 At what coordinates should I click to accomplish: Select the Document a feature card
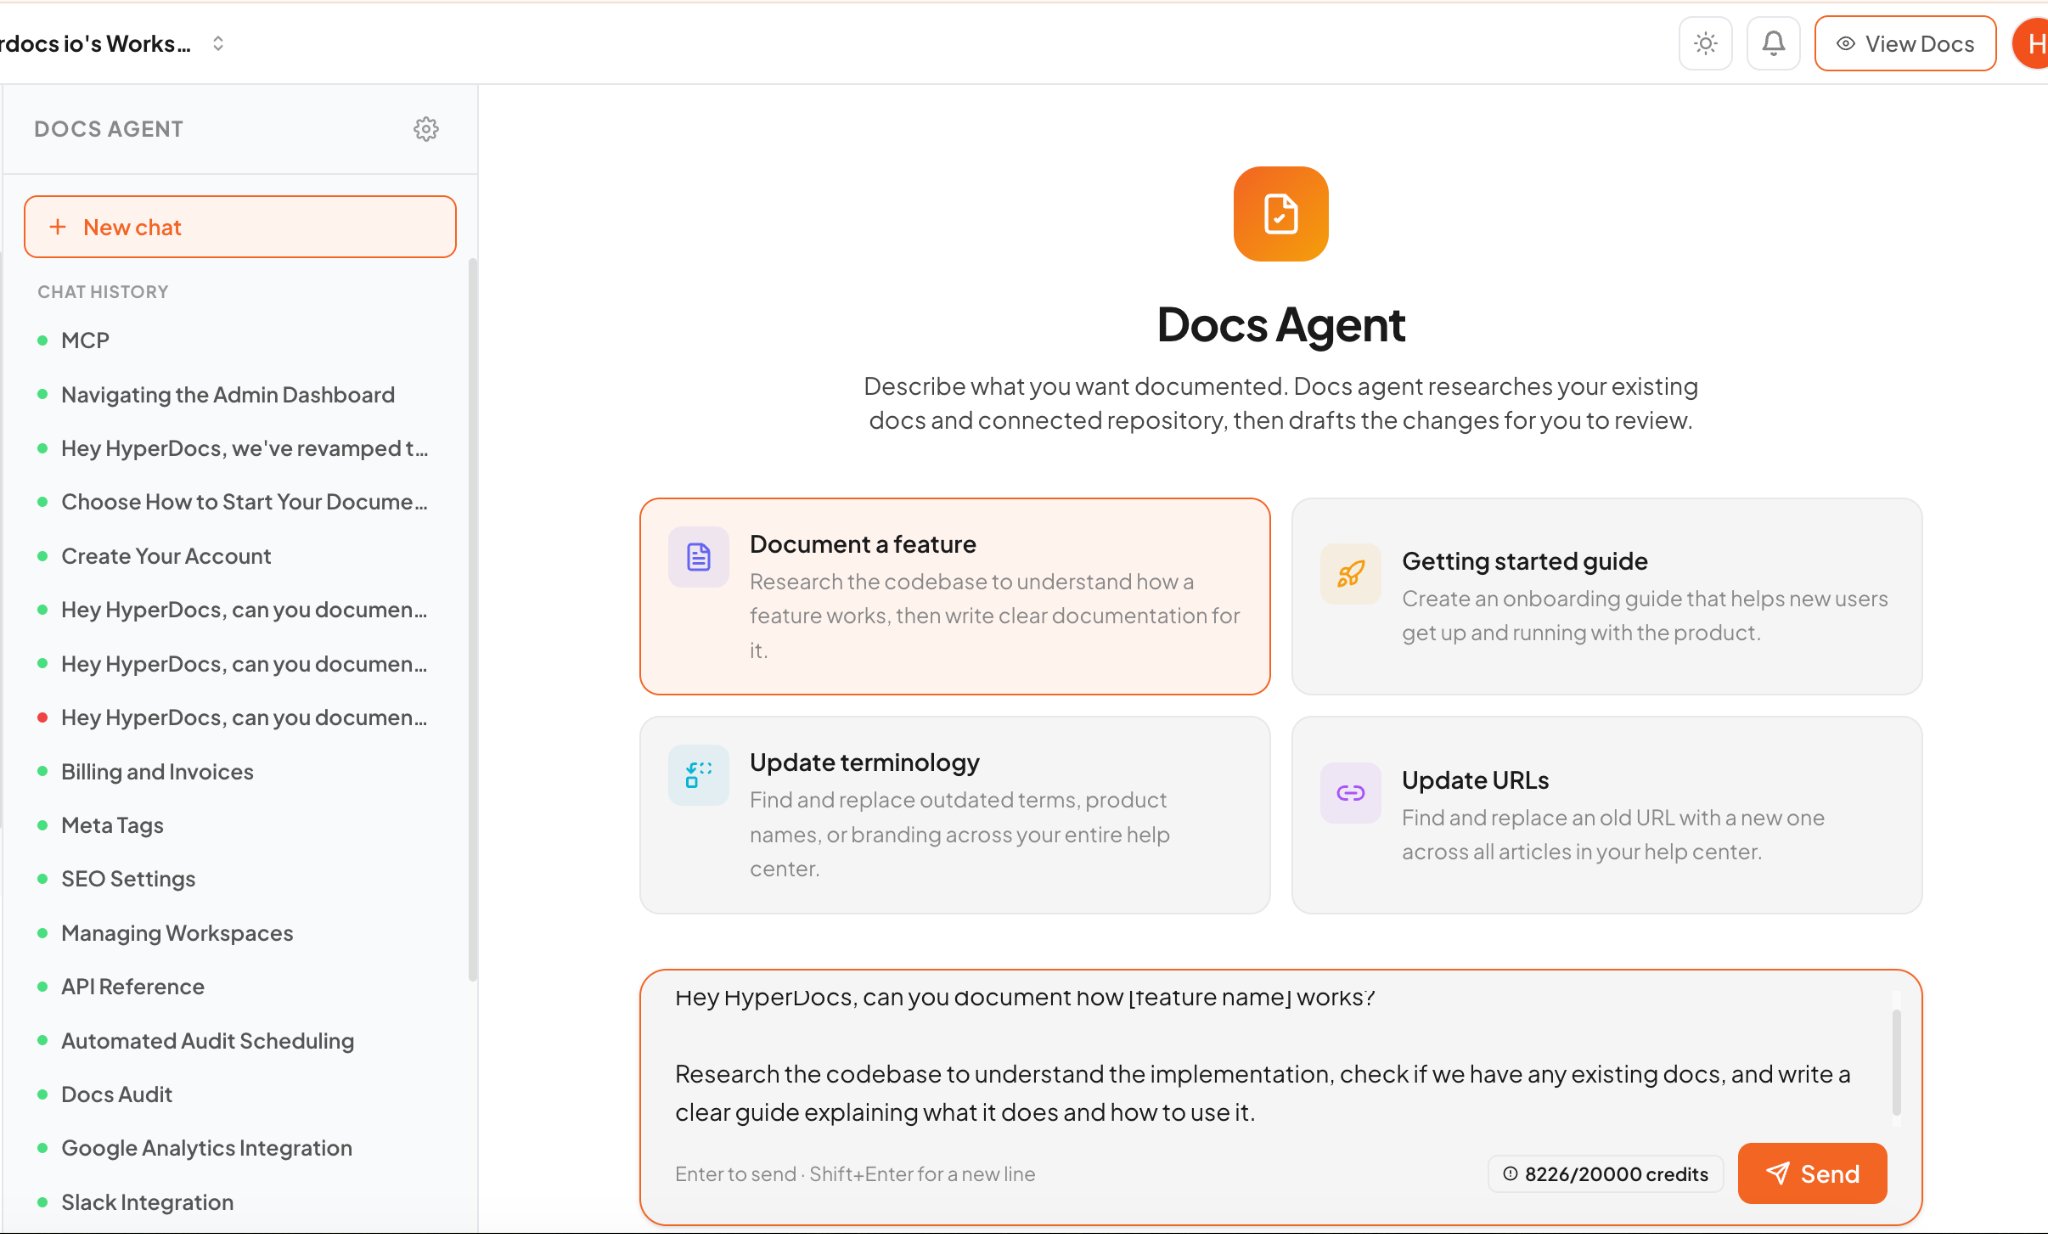tap(955, 596)
